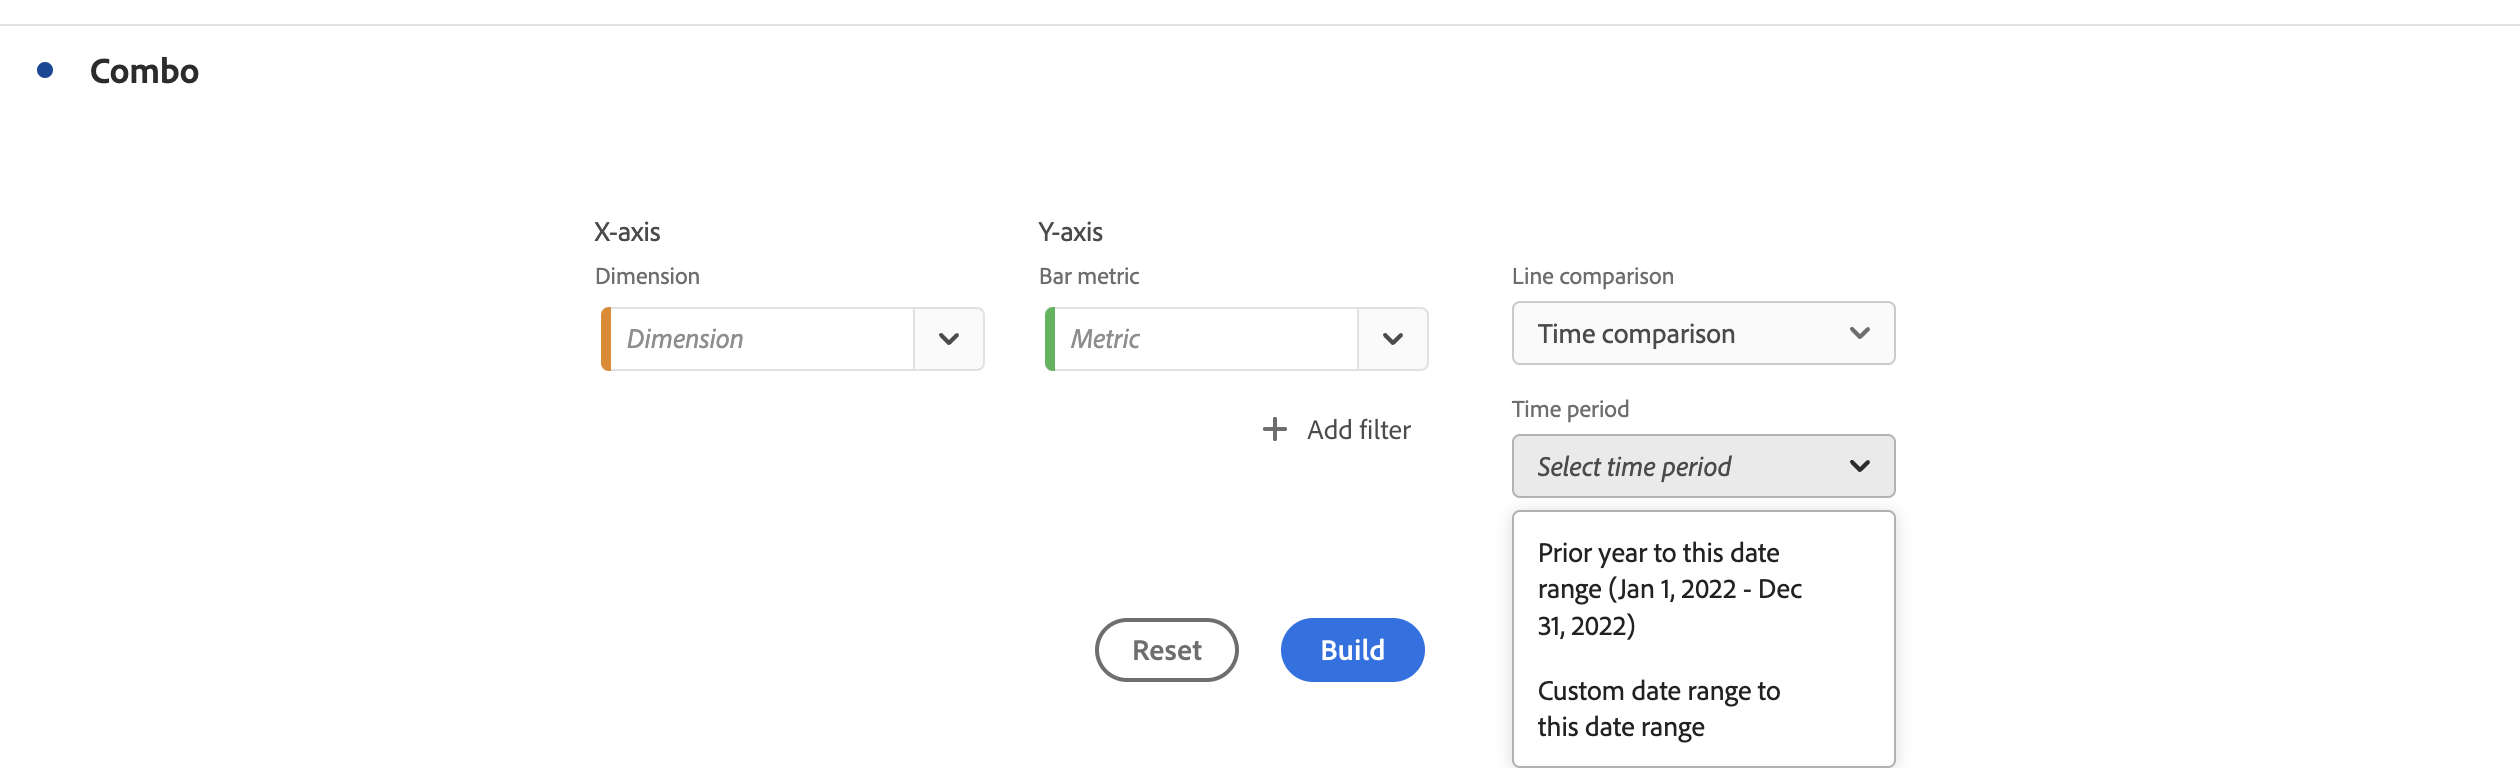Expand the Metric field's chevron arrow

point(1392,339)
